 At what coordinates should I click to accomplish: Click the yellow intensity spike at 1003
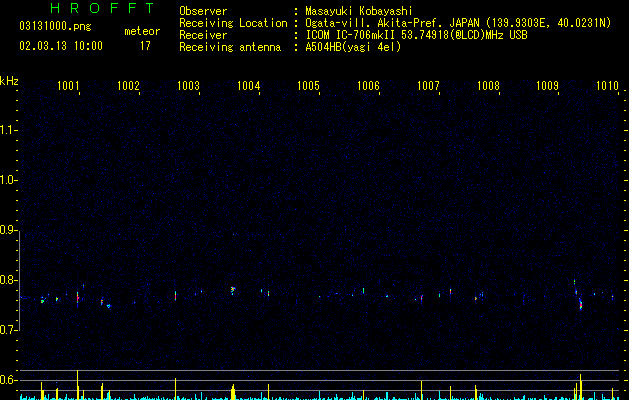click(x=175, y=388)
